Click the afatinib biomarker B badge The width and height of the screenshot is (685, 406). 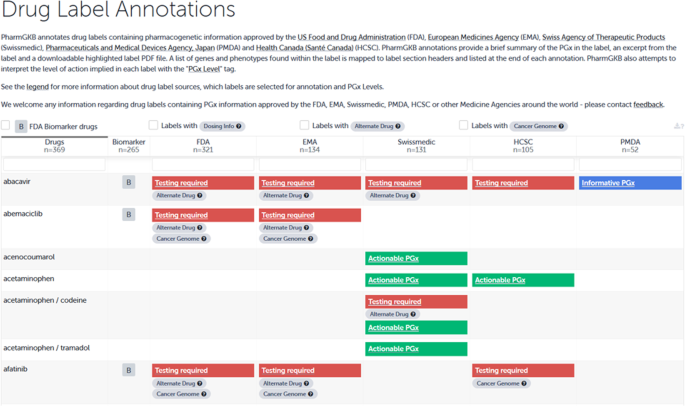[128, 370]
